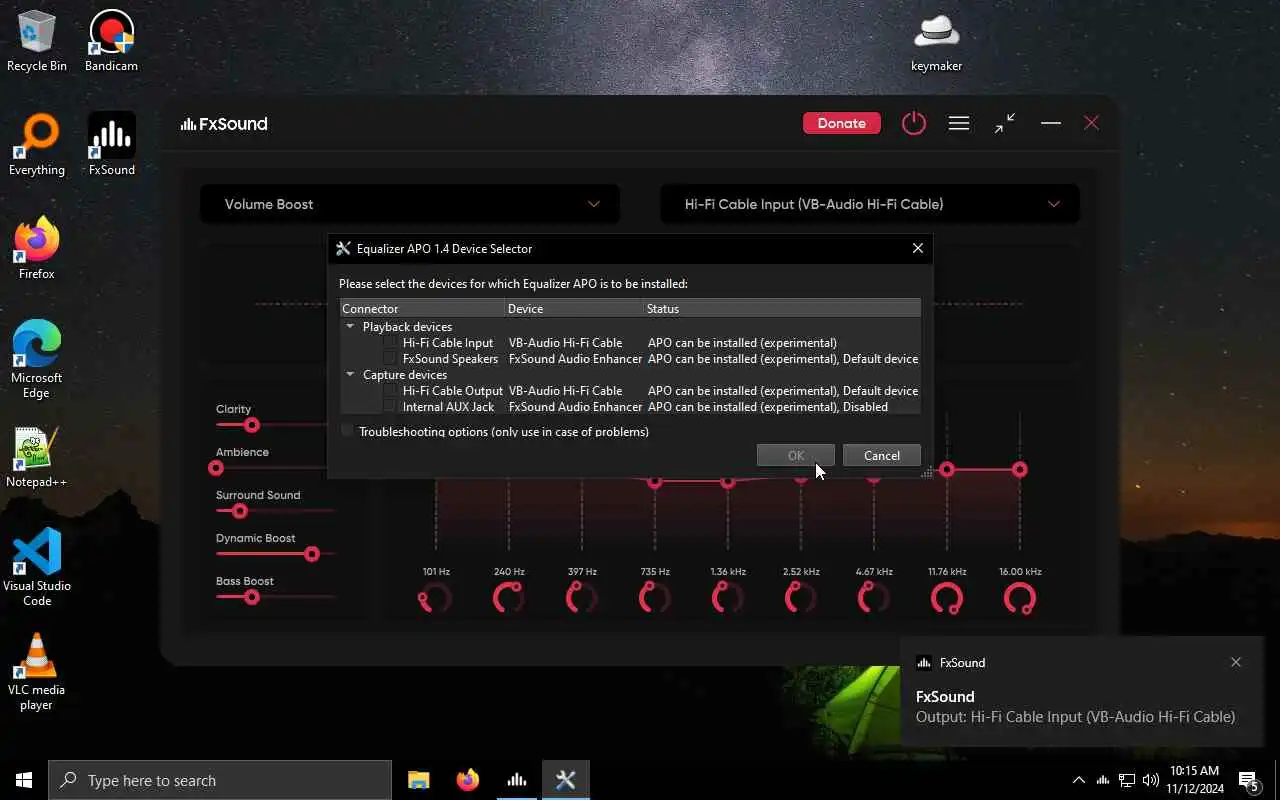Check the Hi-Fi Cable Input device checkbox

tap(390, 343)
